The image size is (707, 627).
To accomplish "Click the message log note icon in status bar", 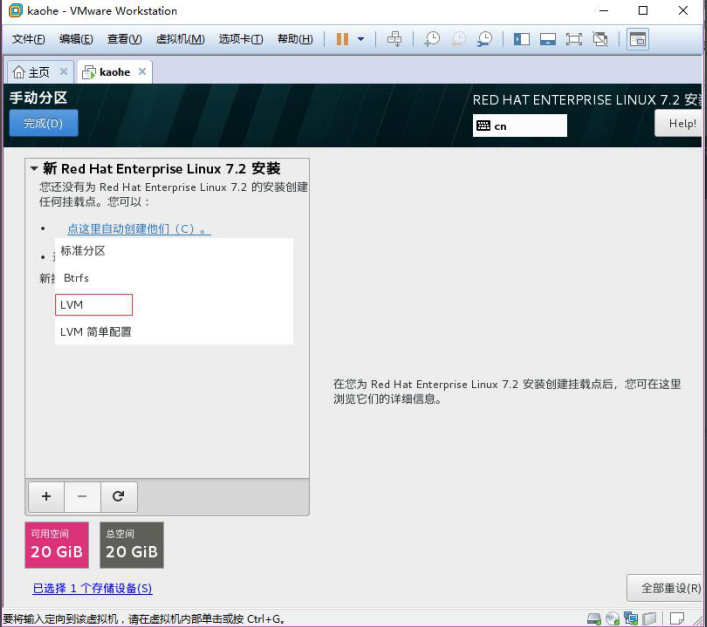I will [677, 618].
